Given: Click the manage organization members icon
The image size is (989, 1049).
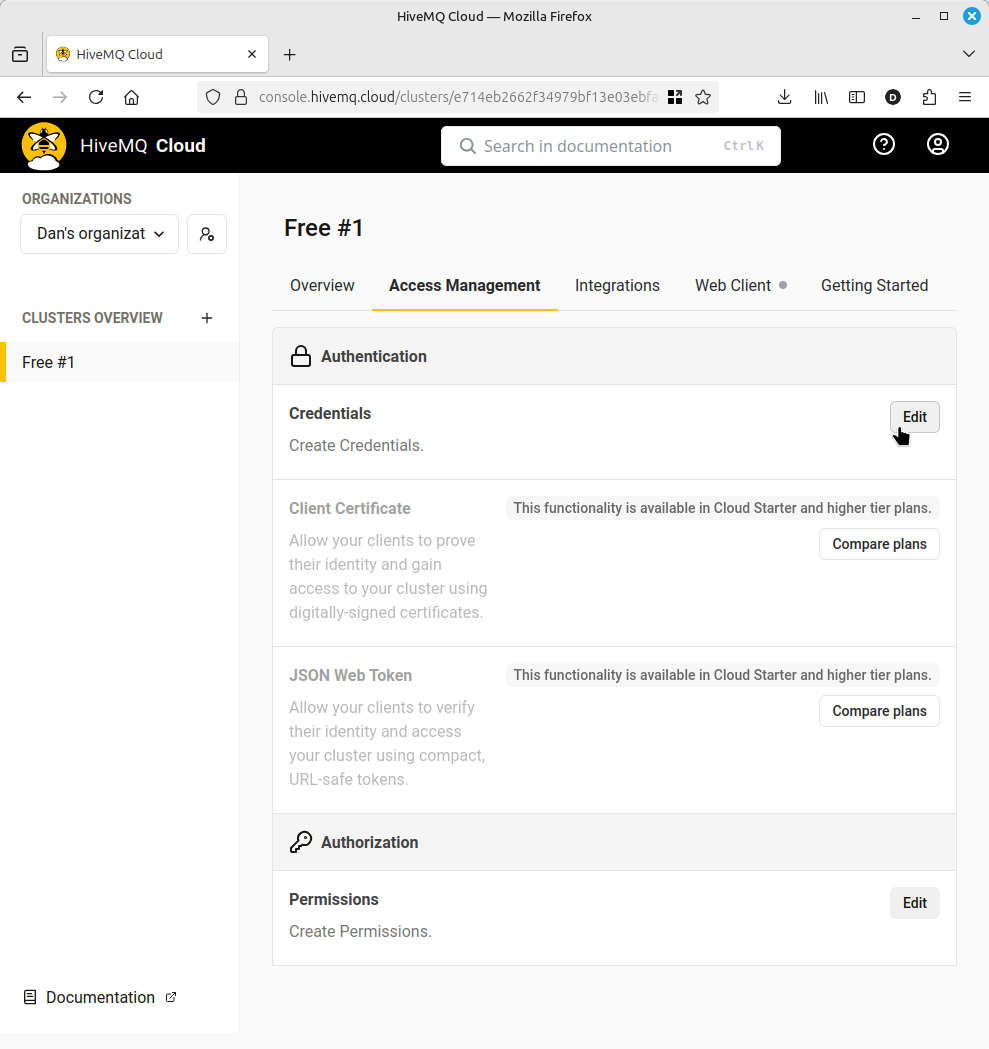Looking at the screenshot, I should point(207,234).
